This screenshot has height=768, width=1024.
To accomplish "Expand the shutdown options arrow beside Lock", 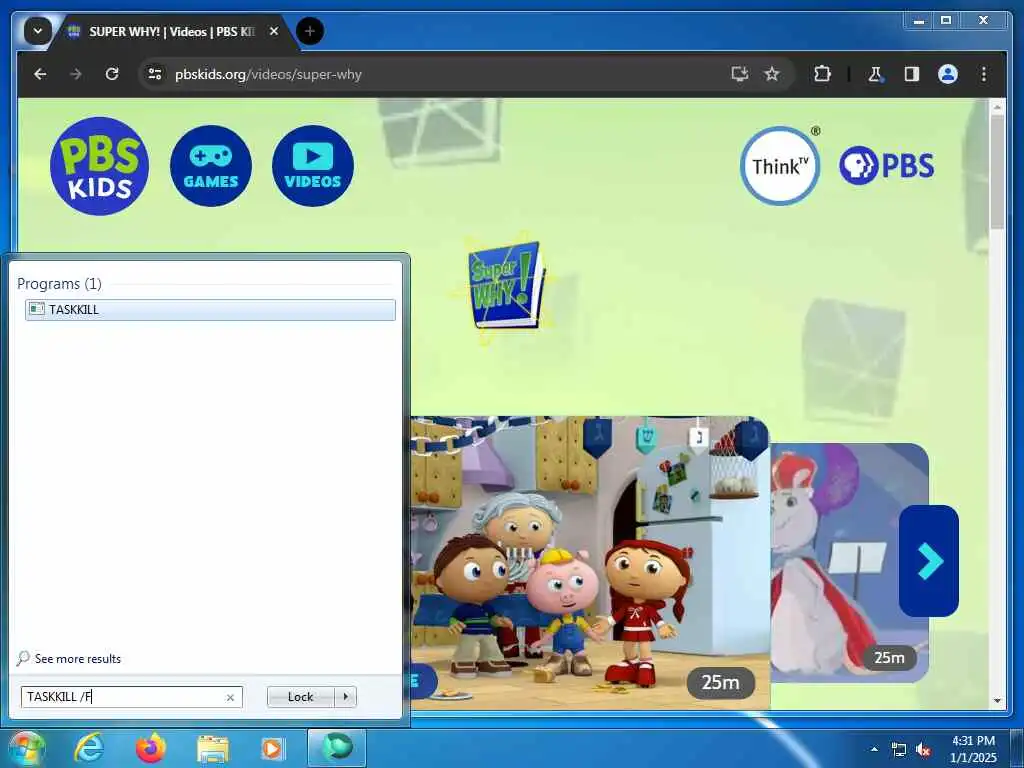I will tap(345, 697).
